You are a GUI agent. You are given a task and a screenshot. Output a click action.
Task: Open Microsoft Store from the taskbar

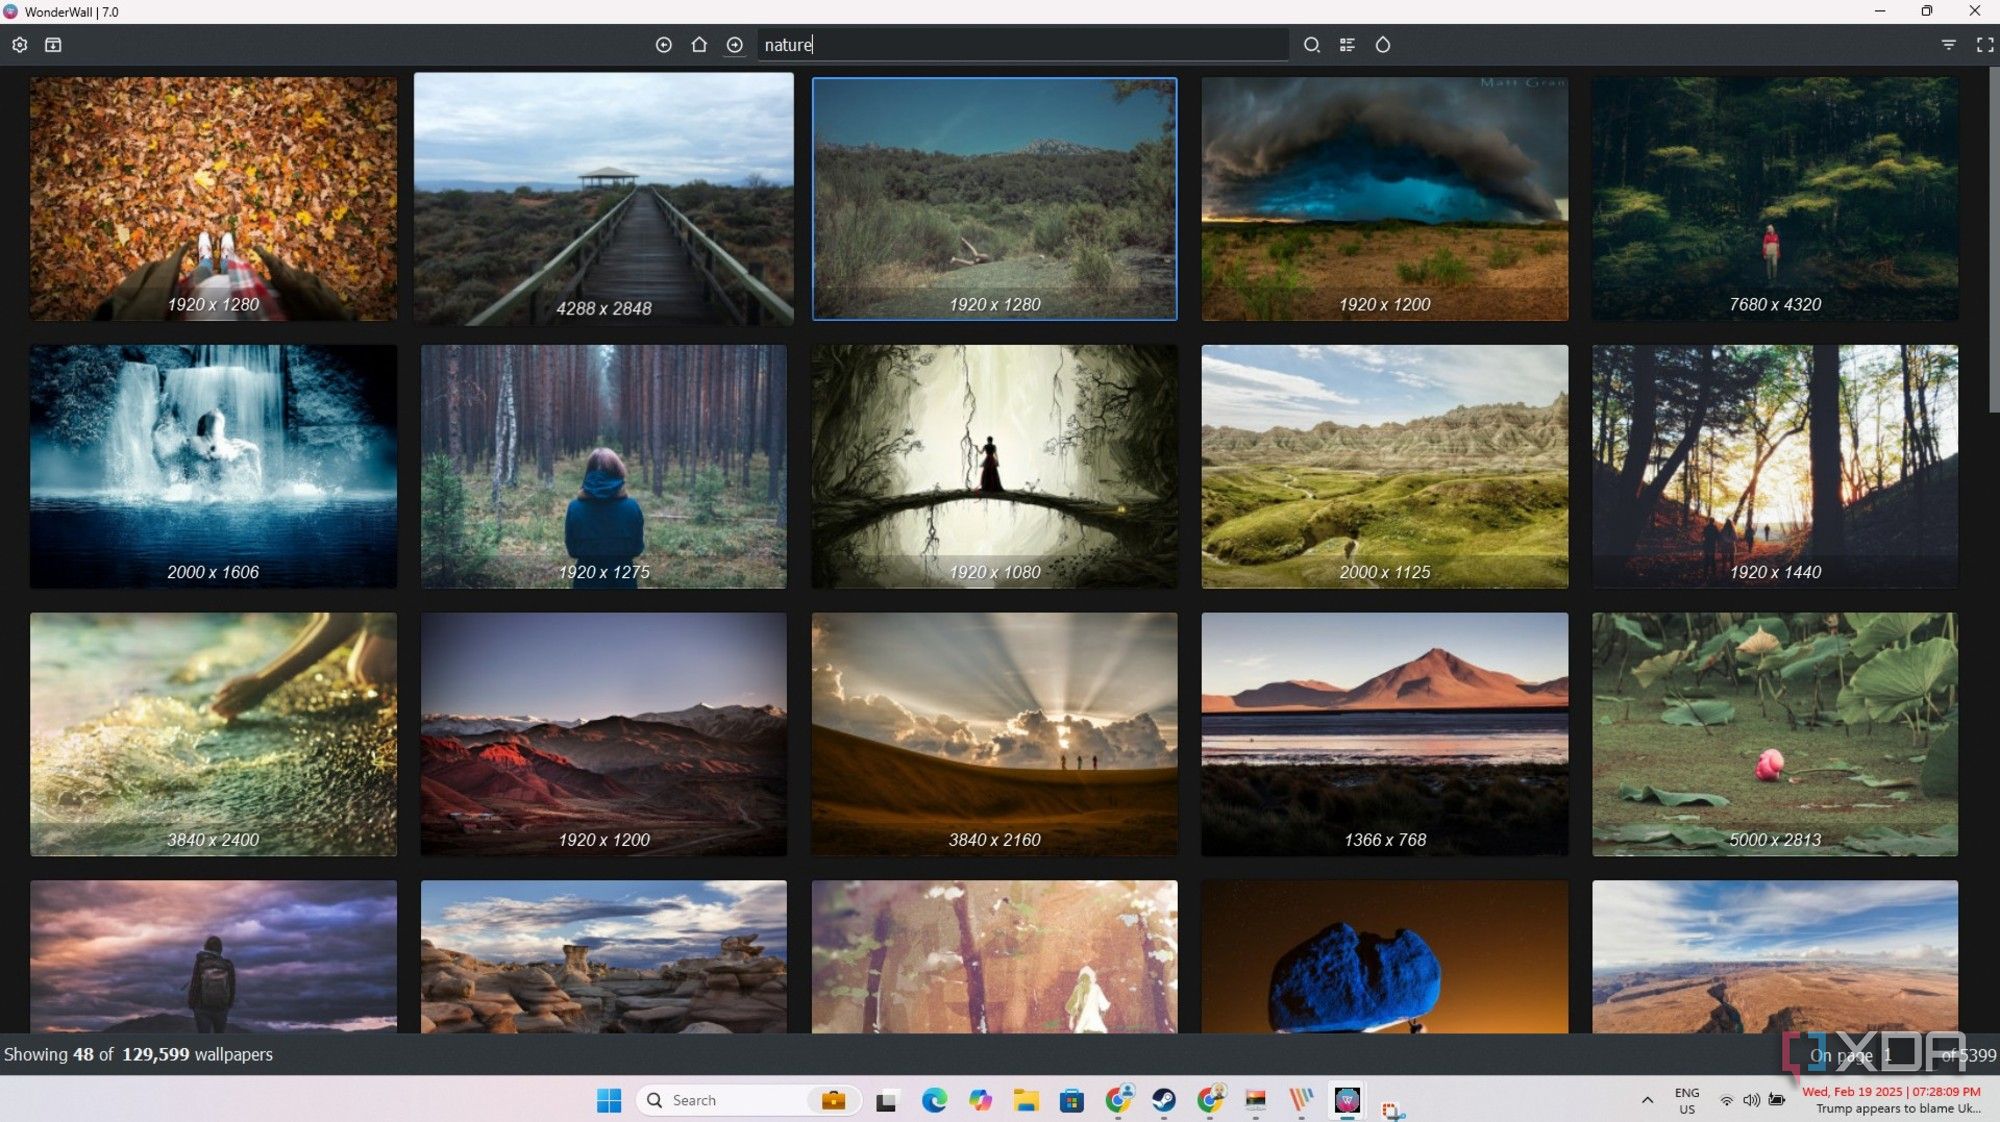(x=1072, y=1101)
